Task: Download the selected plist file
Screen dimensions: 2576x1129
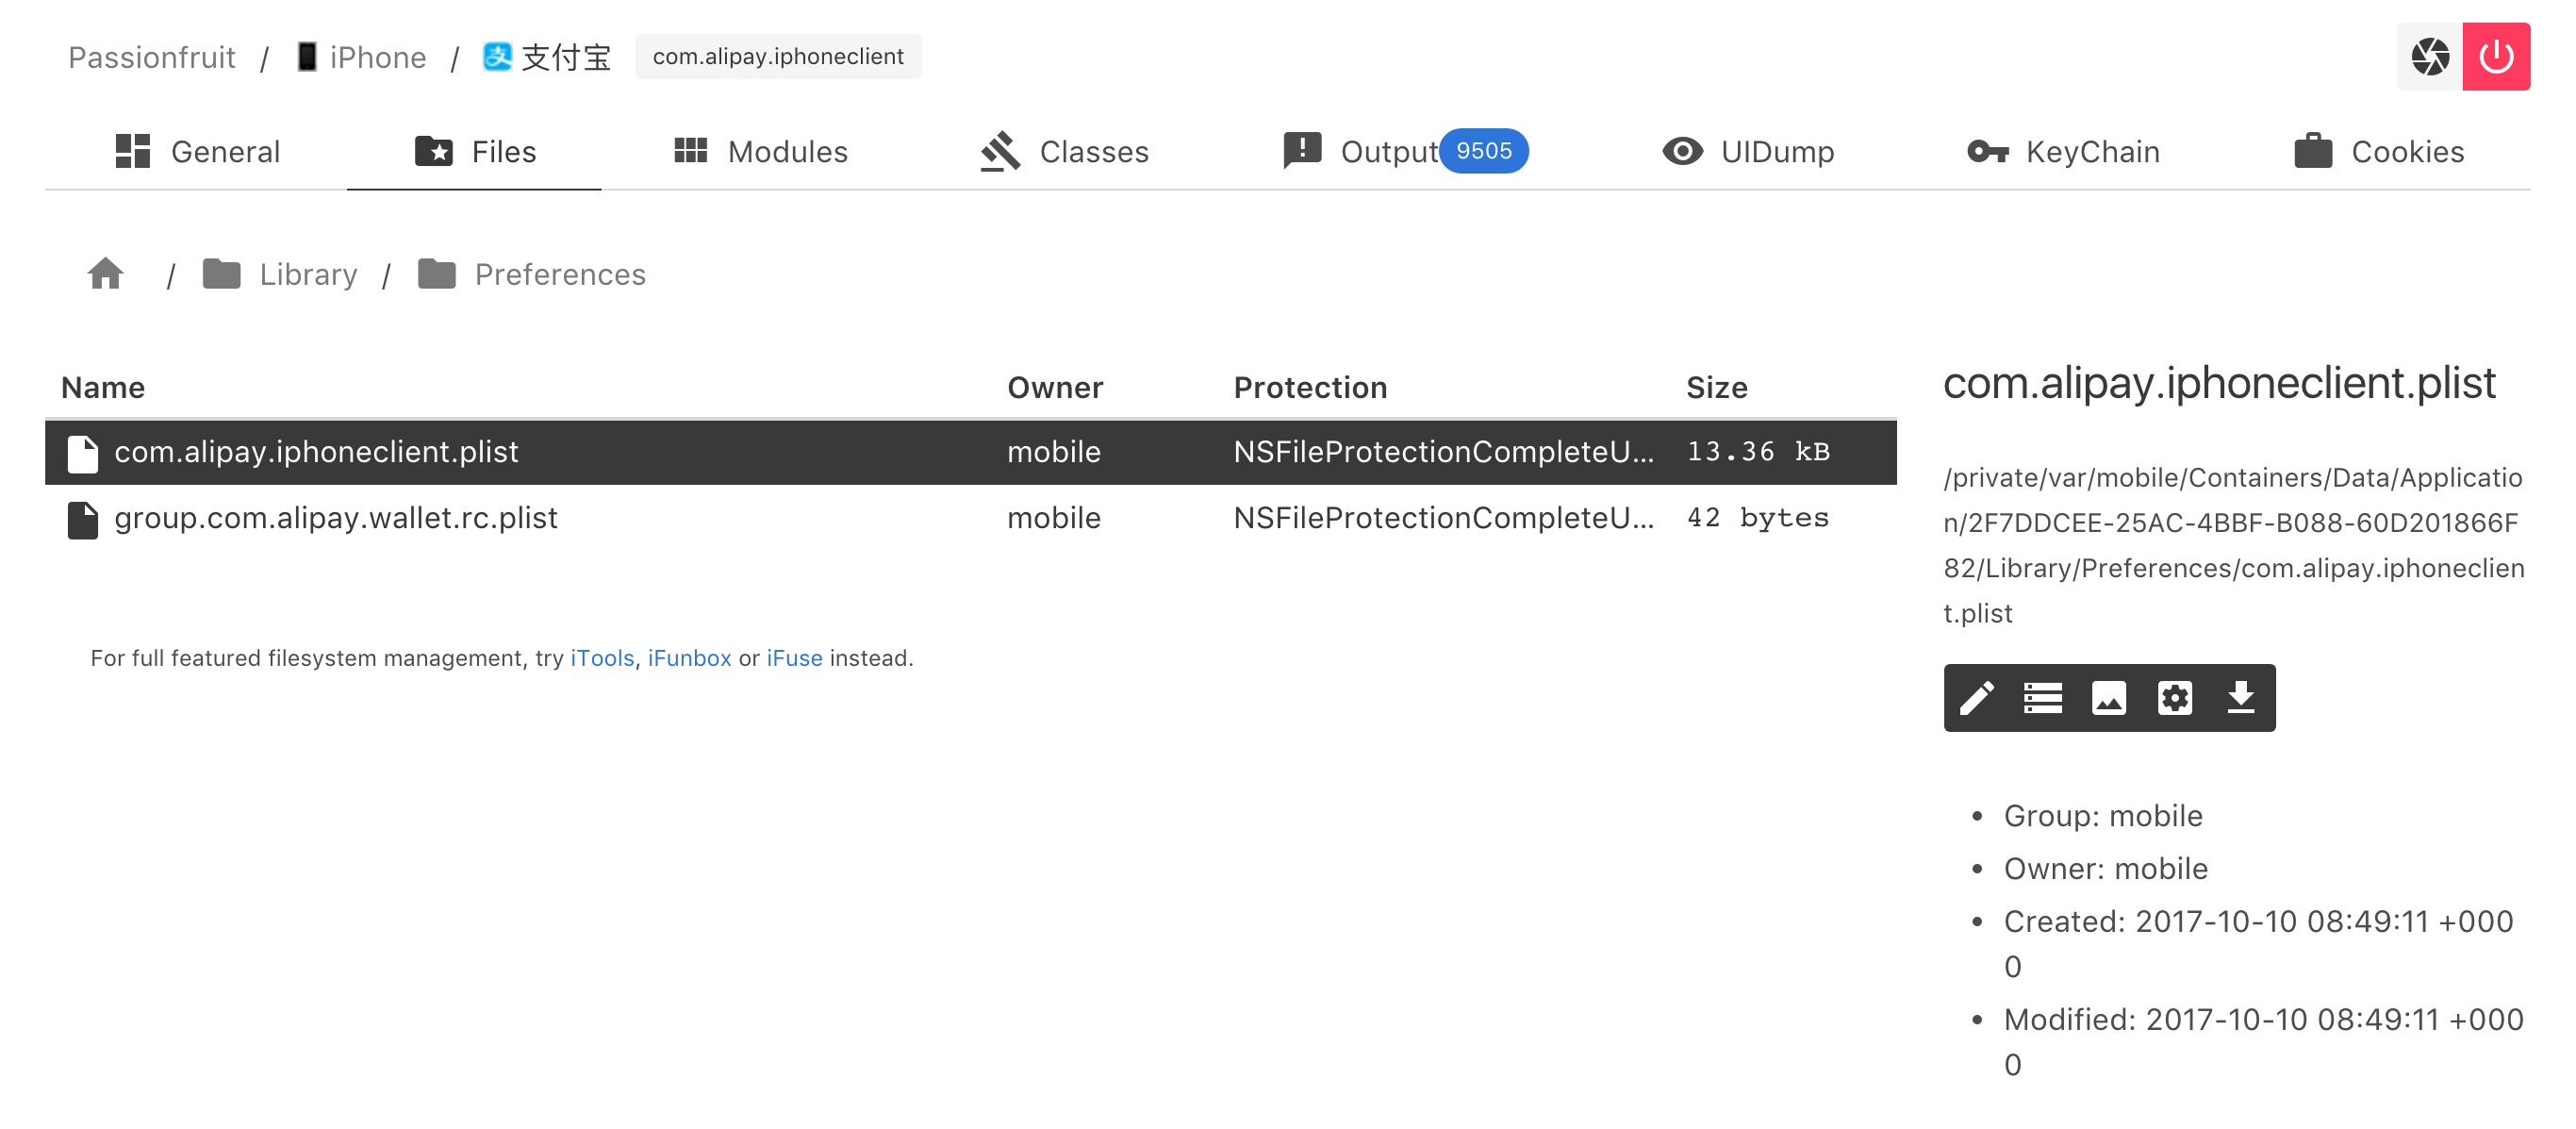Action: point(2241,698)
